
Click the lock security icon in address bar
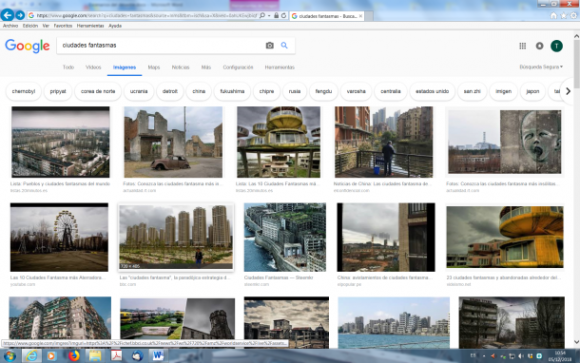click(x=276, y=16)
